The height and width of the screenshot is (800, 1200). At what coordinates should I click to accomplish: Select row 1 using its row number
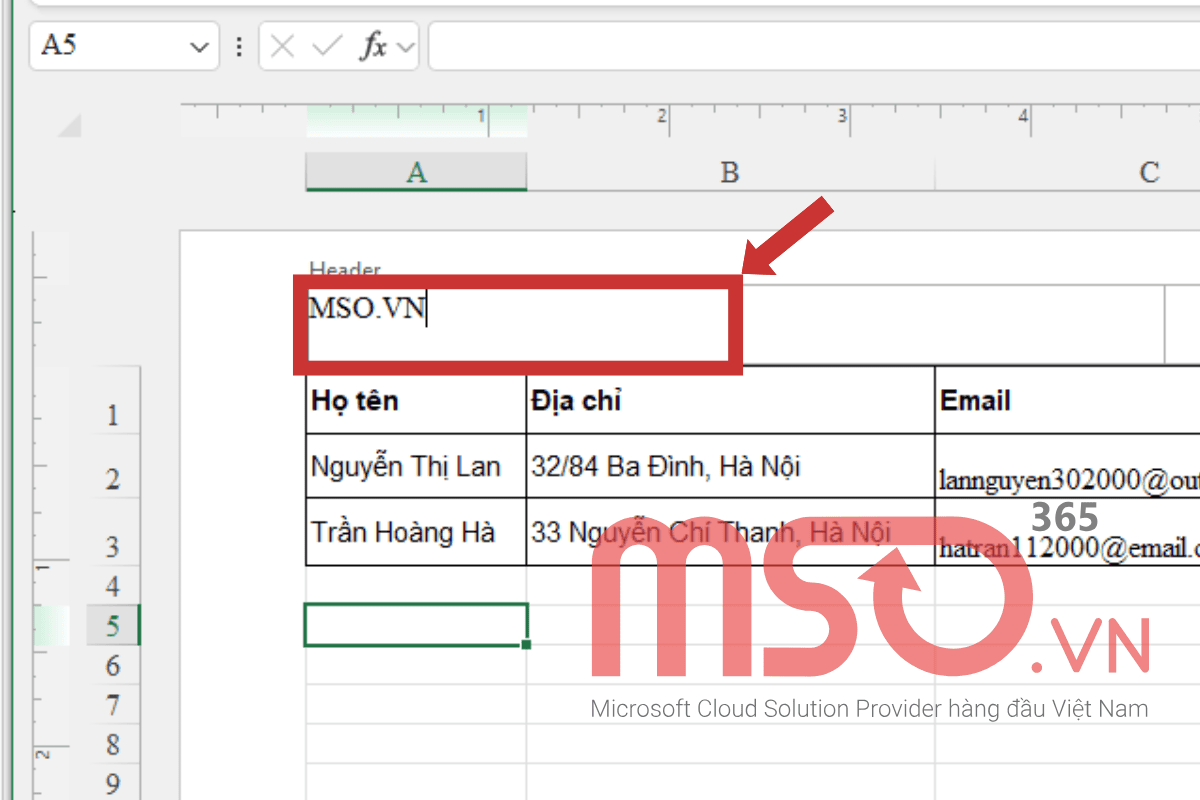pyautogui.click(x=112, y=415)
